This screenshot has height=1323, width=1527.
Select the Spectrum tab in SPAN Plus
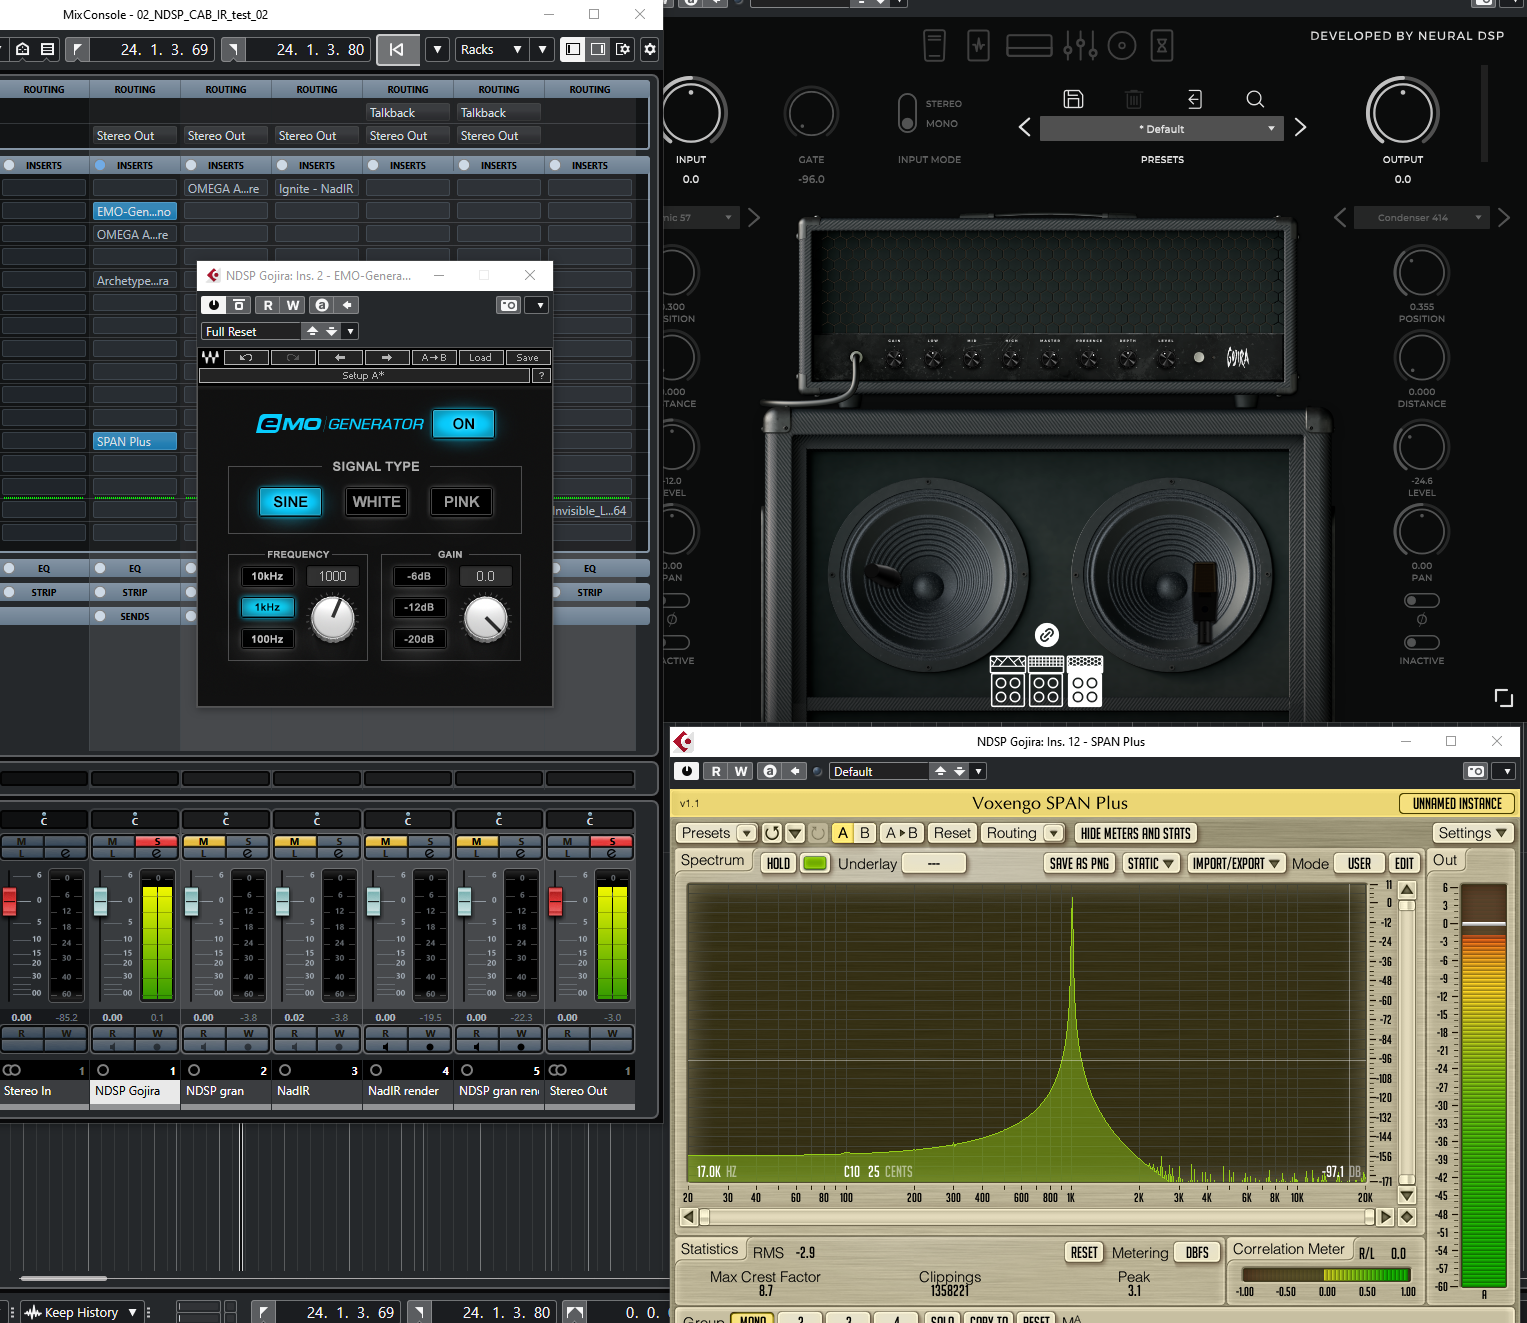tap(713, 860)
